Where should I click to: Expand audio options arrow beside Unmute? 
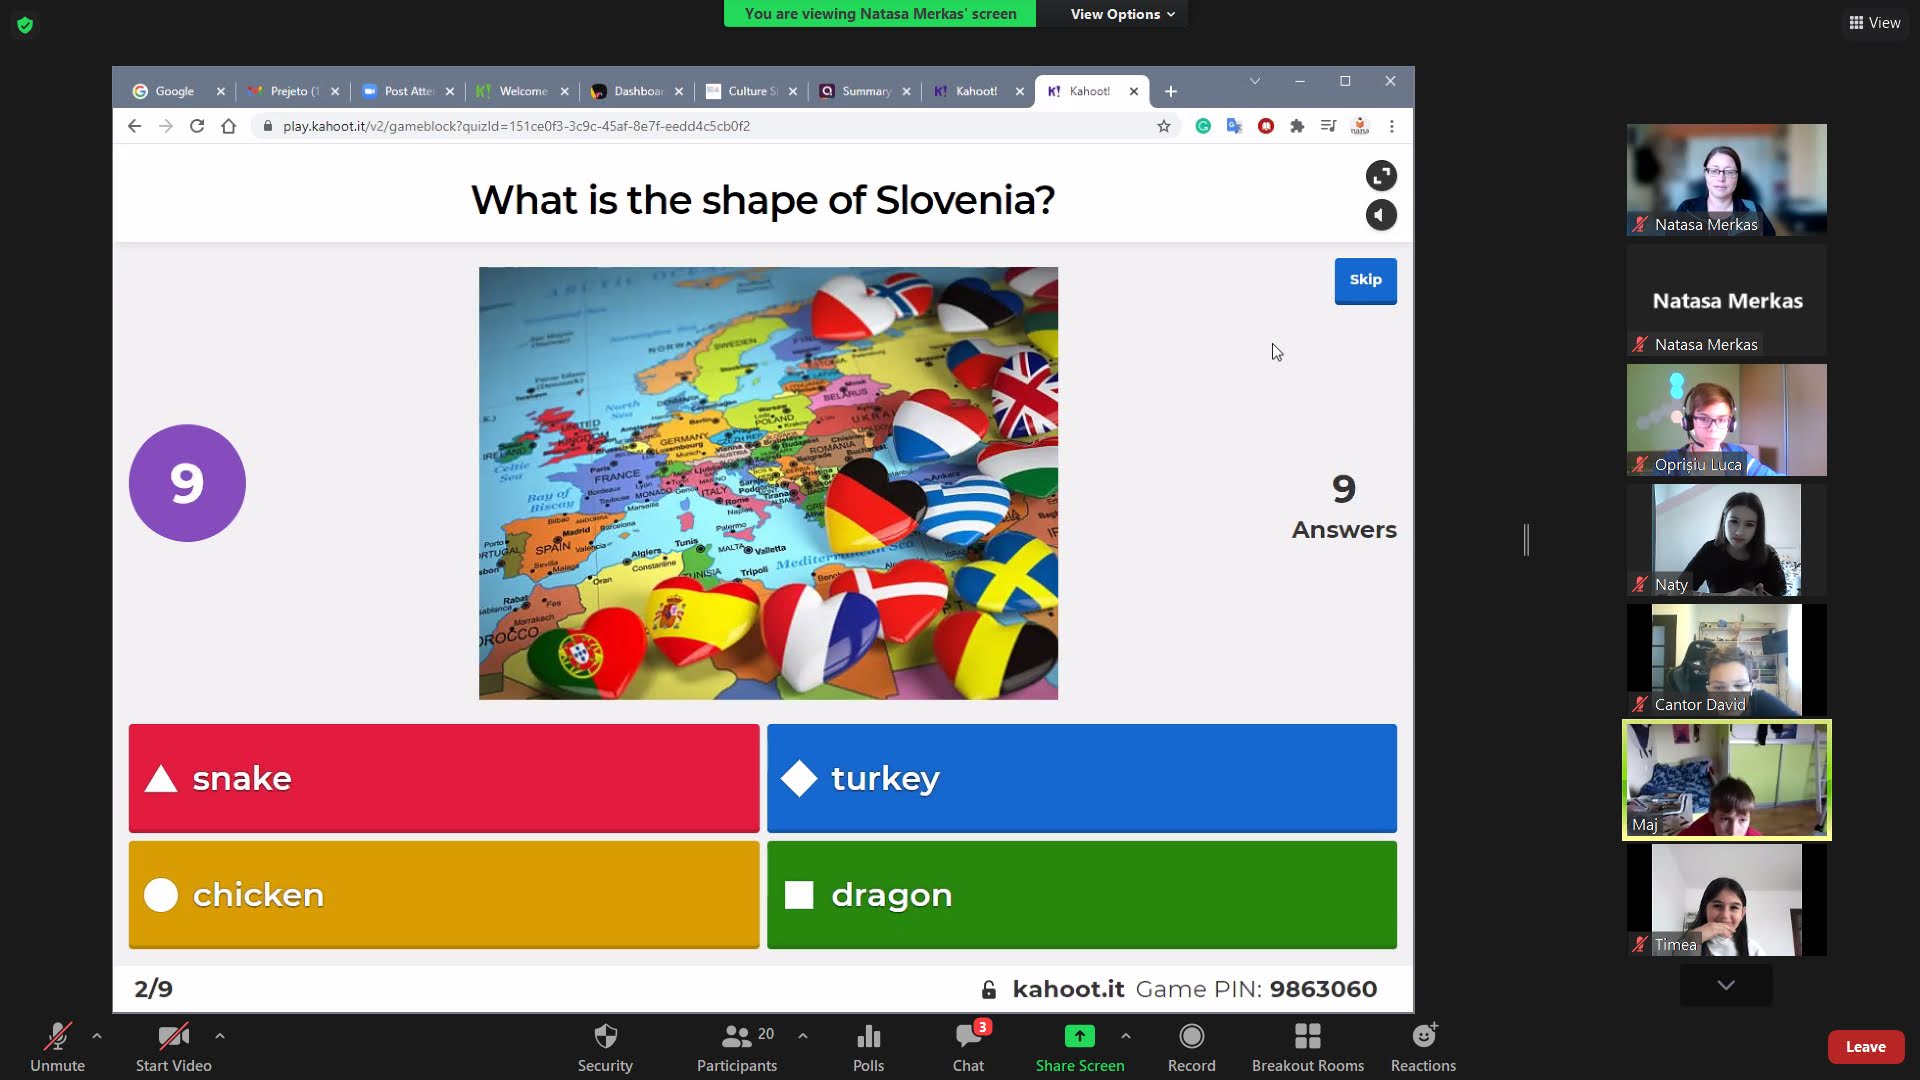[97, 1036]
